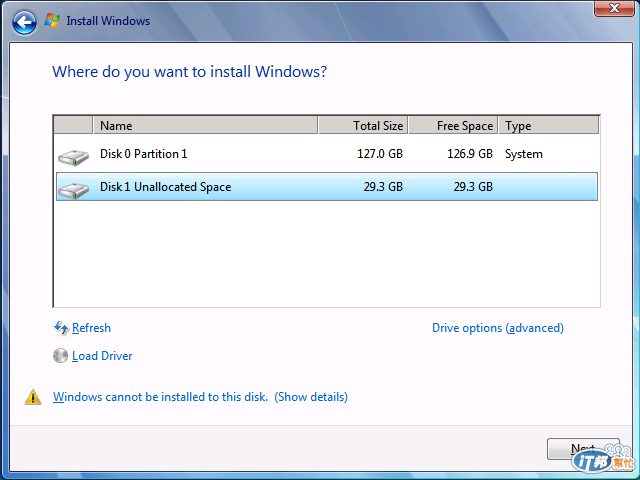Show details for the install warning

click(x=311, y=397)
